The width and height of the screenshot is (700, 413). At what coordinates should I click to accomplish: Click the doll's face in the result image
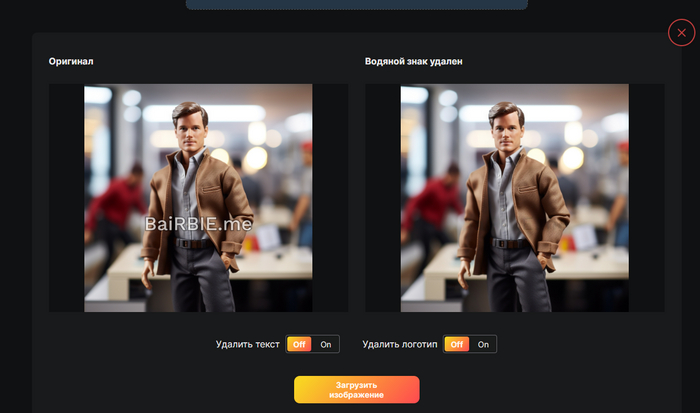click(x=505, y=128)
